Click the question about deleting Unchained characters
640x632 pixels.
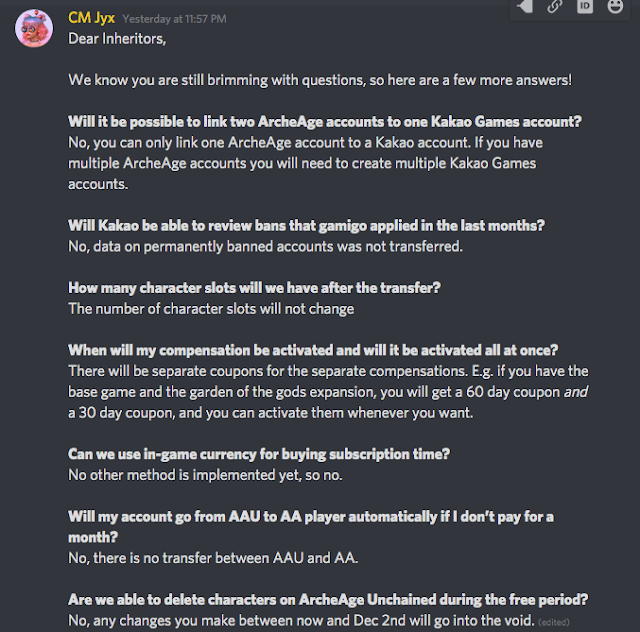coord(327,599)
